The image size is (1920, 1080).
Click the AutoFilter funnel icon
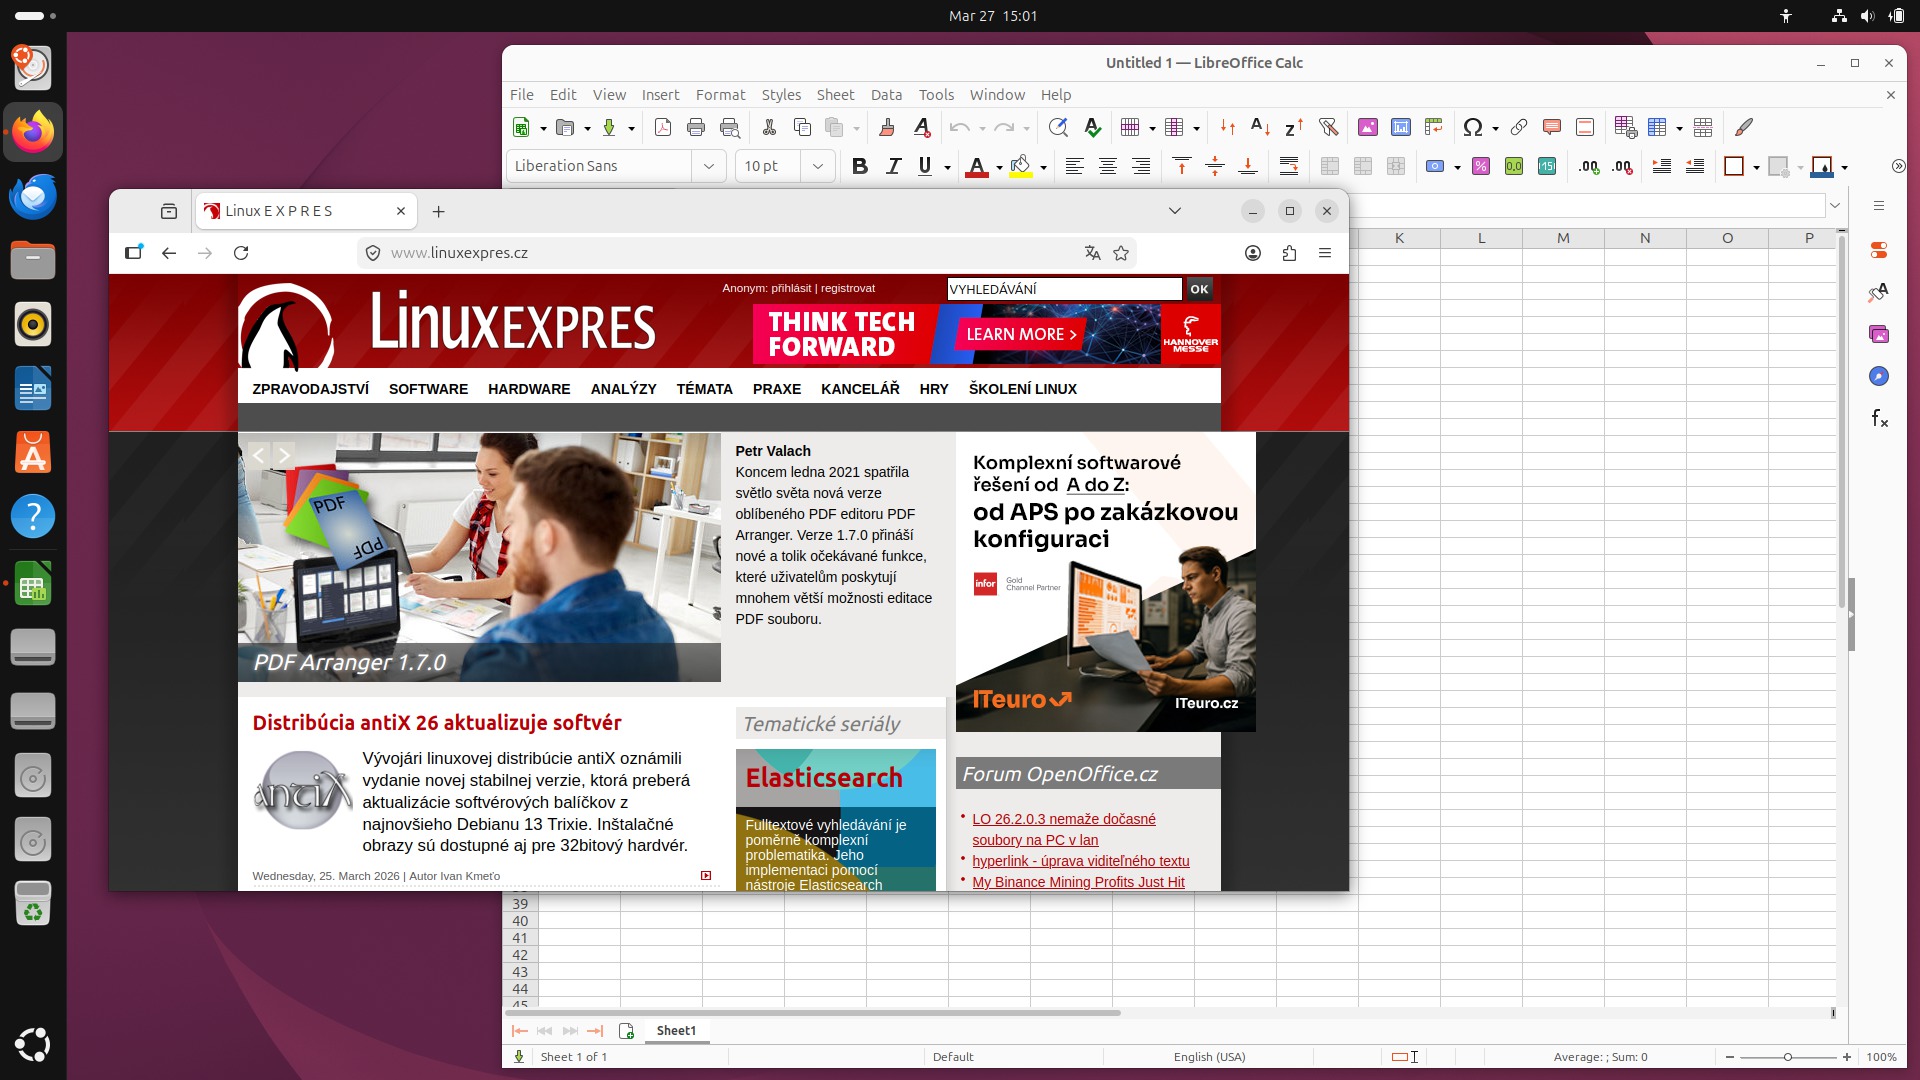point(1328,127)
